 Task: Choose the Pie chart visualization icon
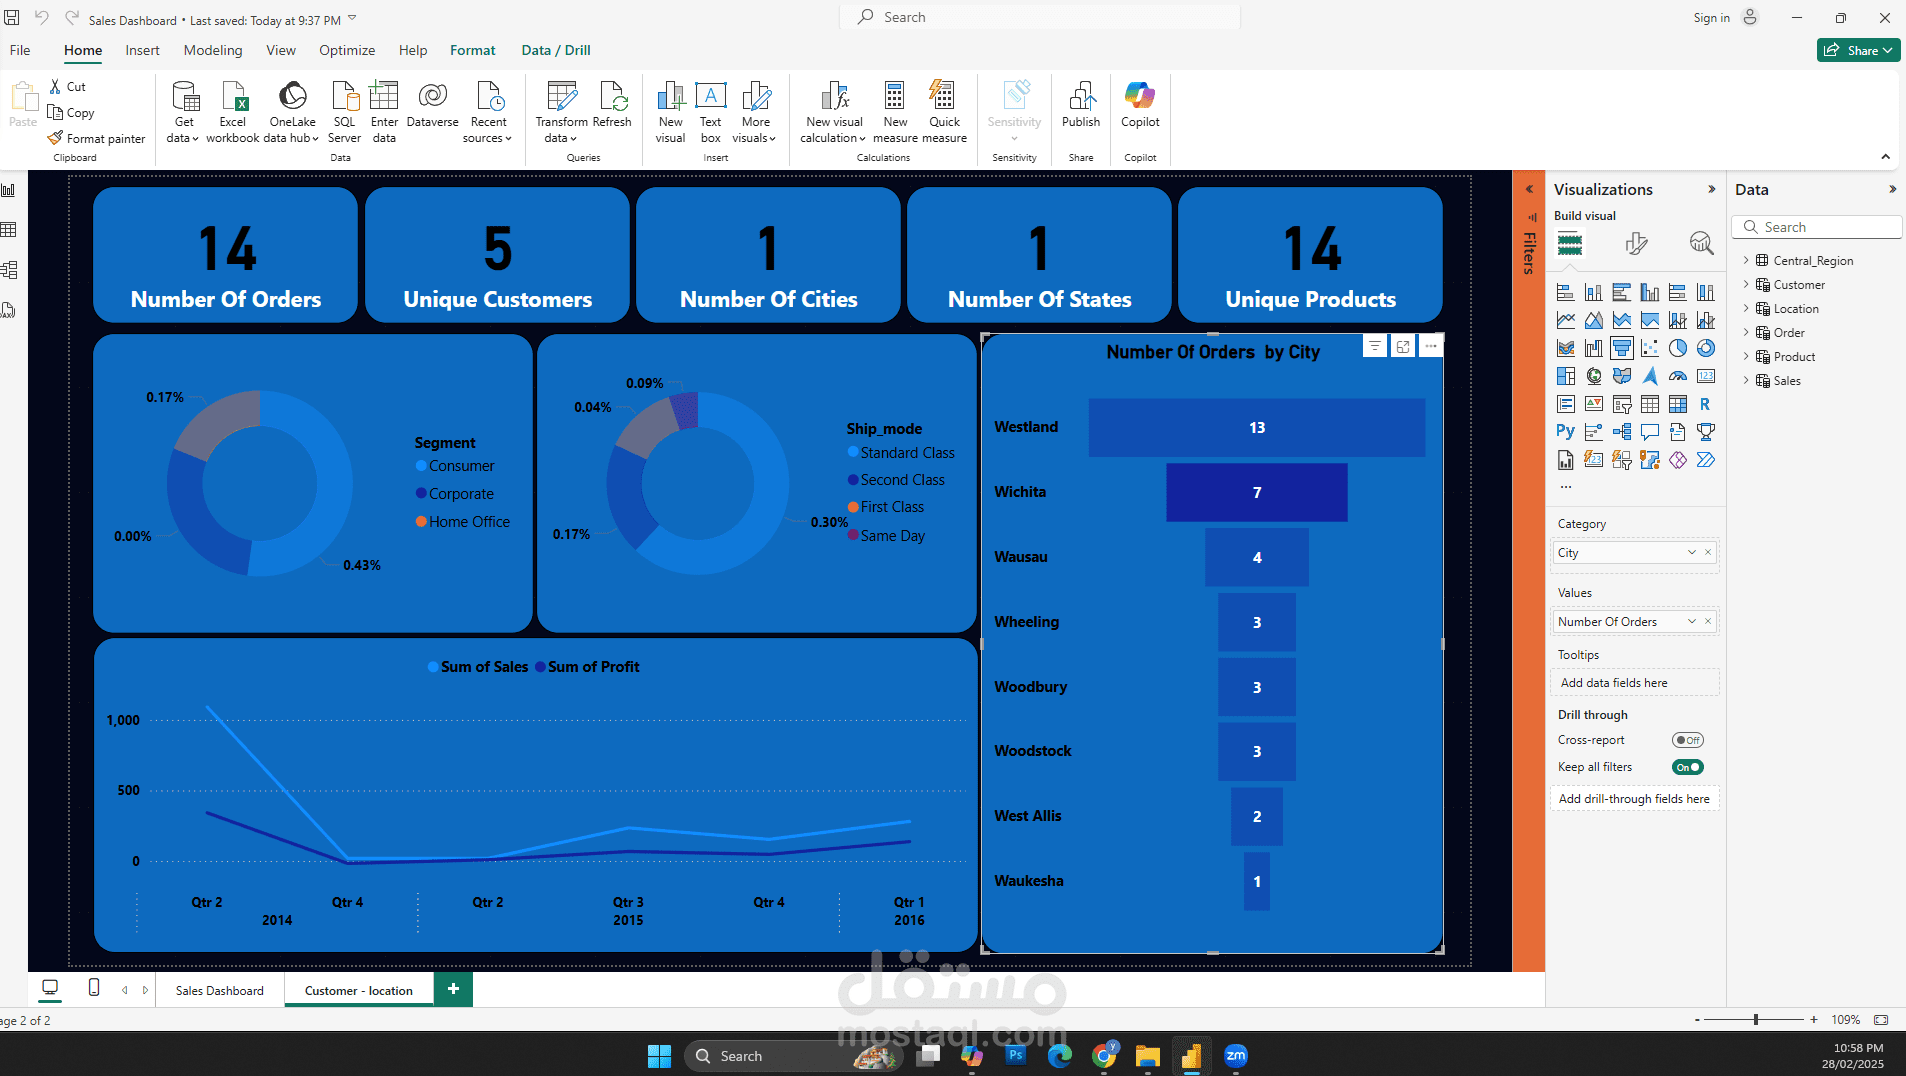tap(1678, 348)
